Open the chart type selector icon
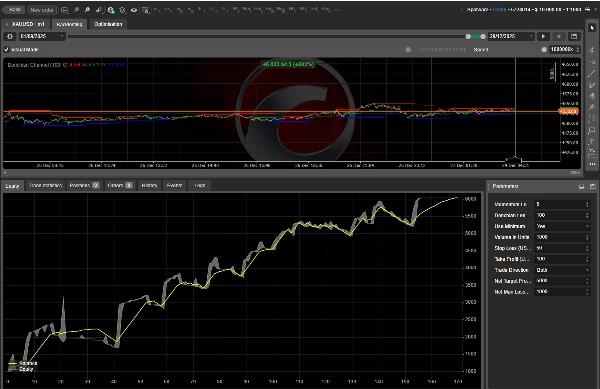600x389 pixels. [65, 10]
